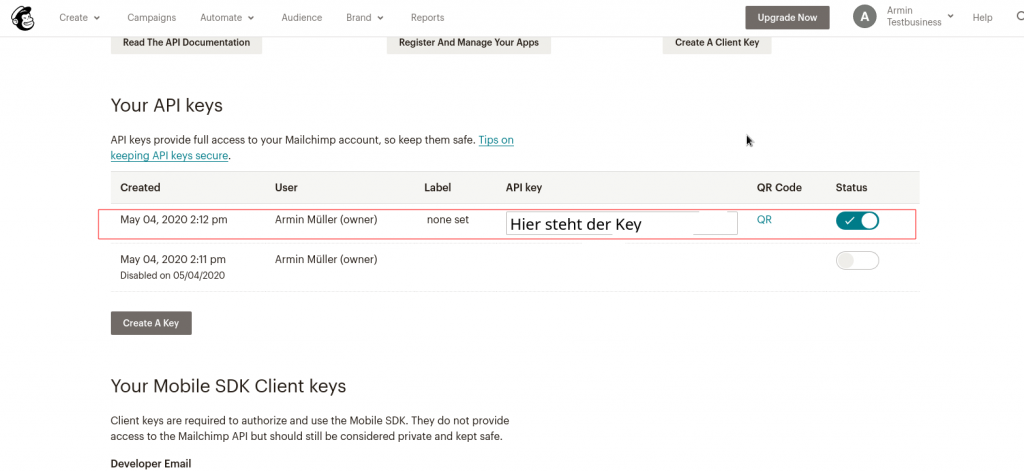This screenshot has height=472, width=1024.
Task: Click the Mailchimp Freddie logo icon
Action: pos(22,17)
